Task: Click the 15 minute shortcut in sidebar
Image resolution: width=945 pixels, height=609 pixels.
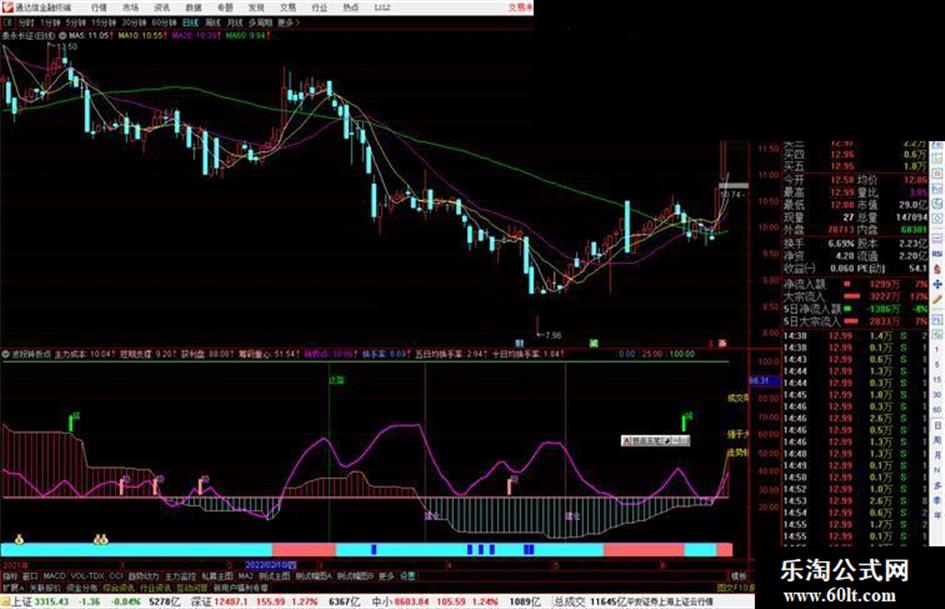Action: (937, 380)
